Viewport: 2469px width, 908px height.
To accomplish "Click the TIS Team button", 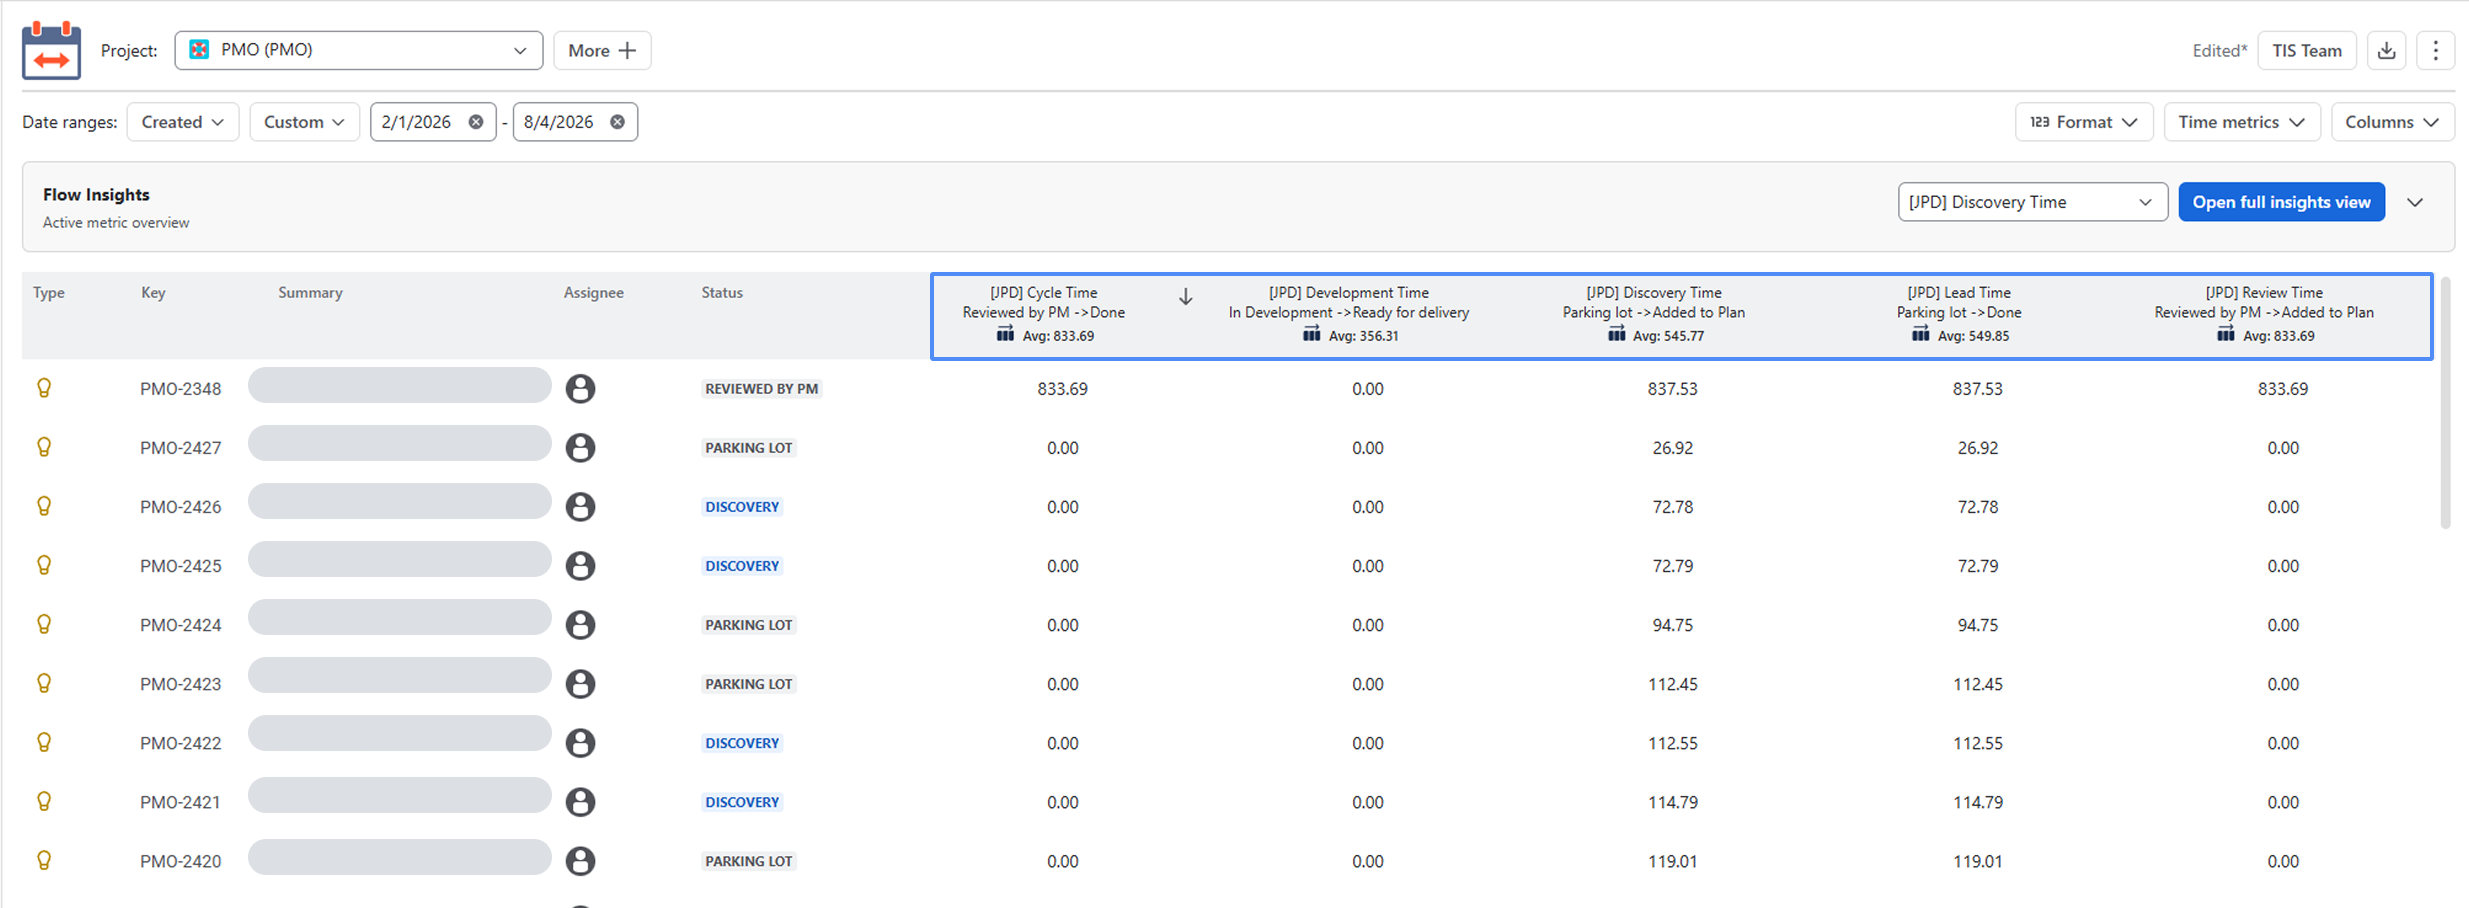I will pos(2306,50).
